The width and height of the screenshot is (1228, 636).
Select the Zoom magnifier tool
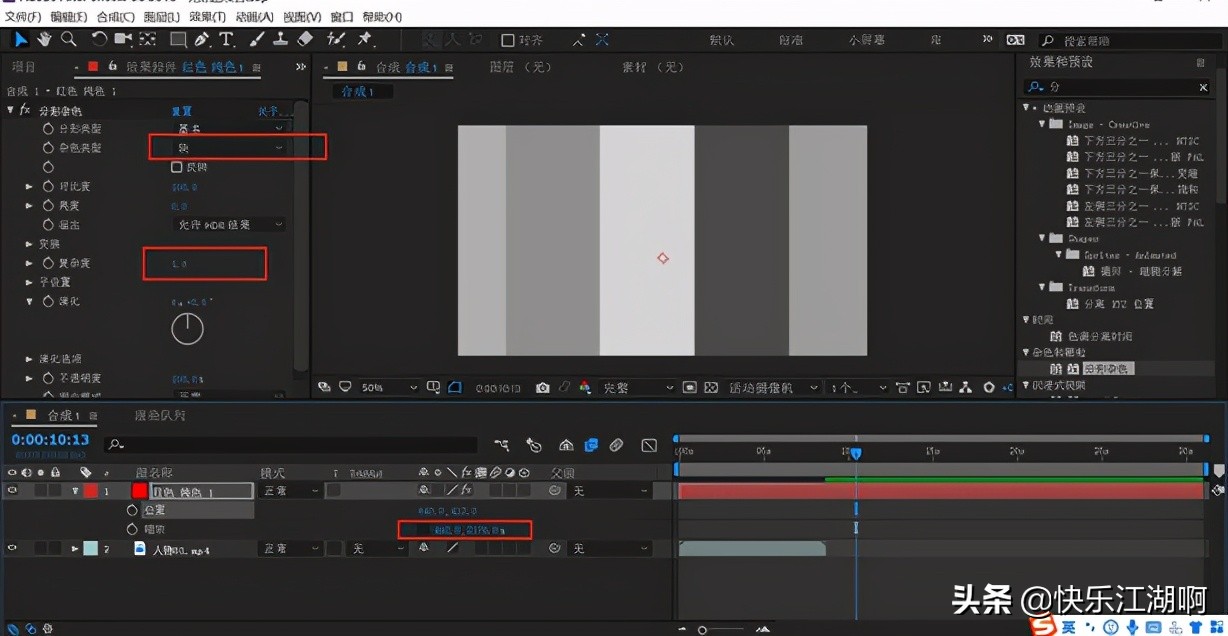tap(69, 39)
